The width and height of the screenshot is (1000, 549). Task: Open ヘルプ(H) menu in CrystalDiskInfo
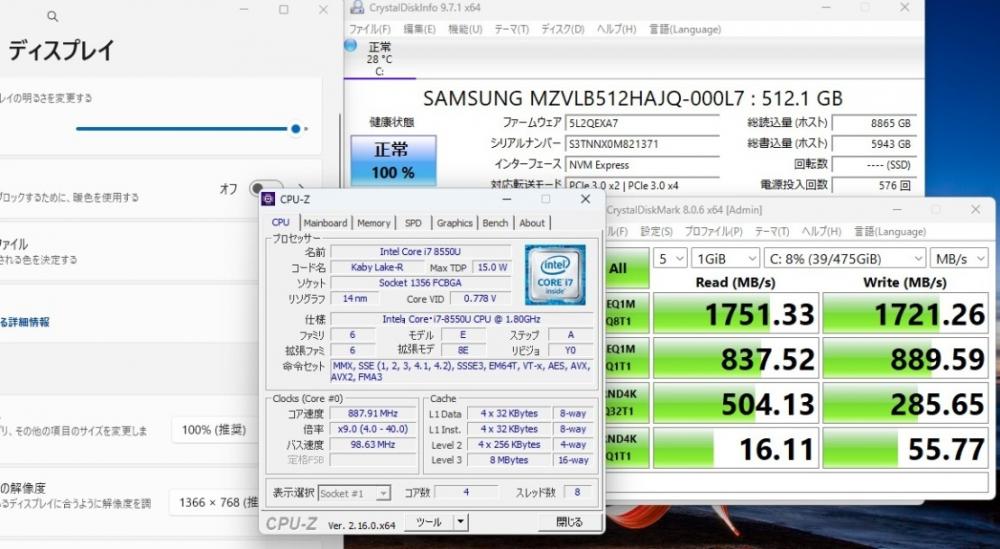click(616, 29)
